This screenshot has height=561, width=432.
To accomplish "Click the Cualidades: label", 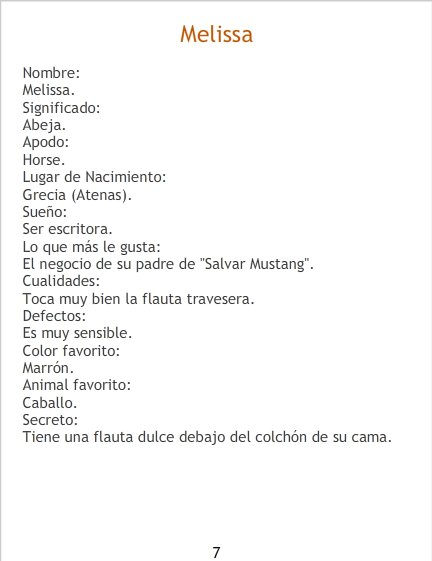I will pos(61,281).
